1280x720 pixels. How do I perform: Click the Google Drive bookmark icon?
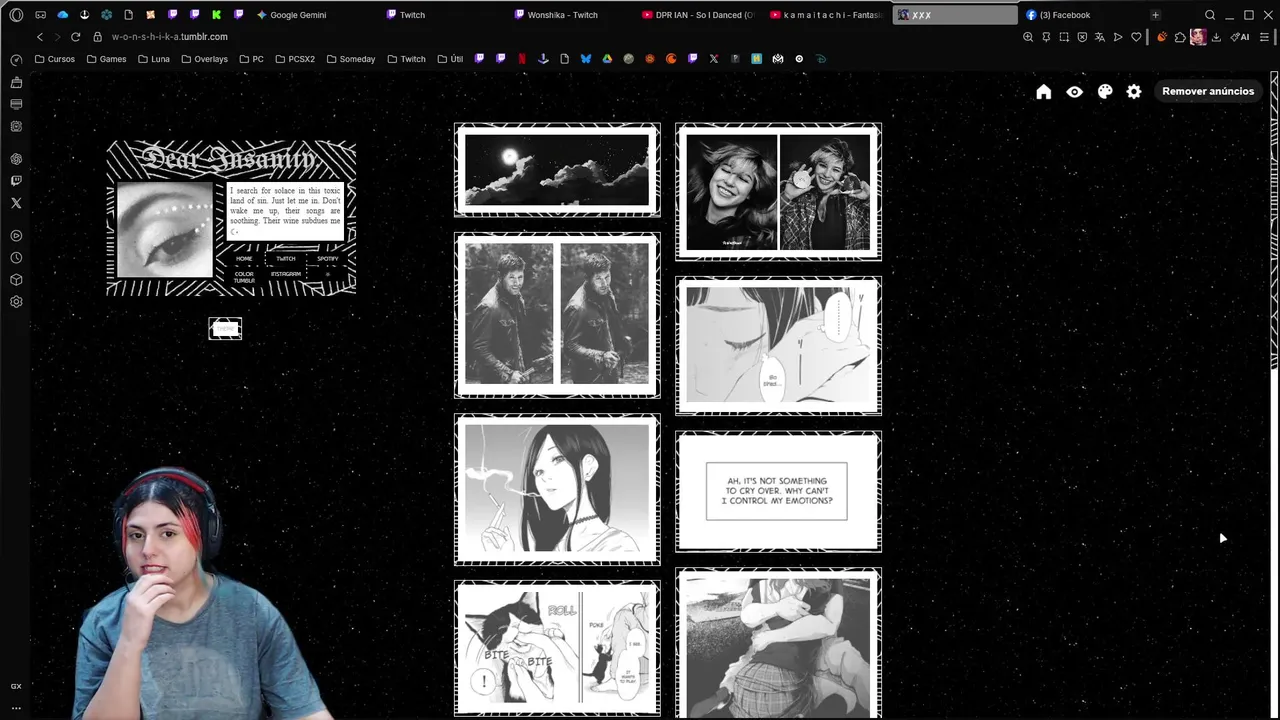607,59
